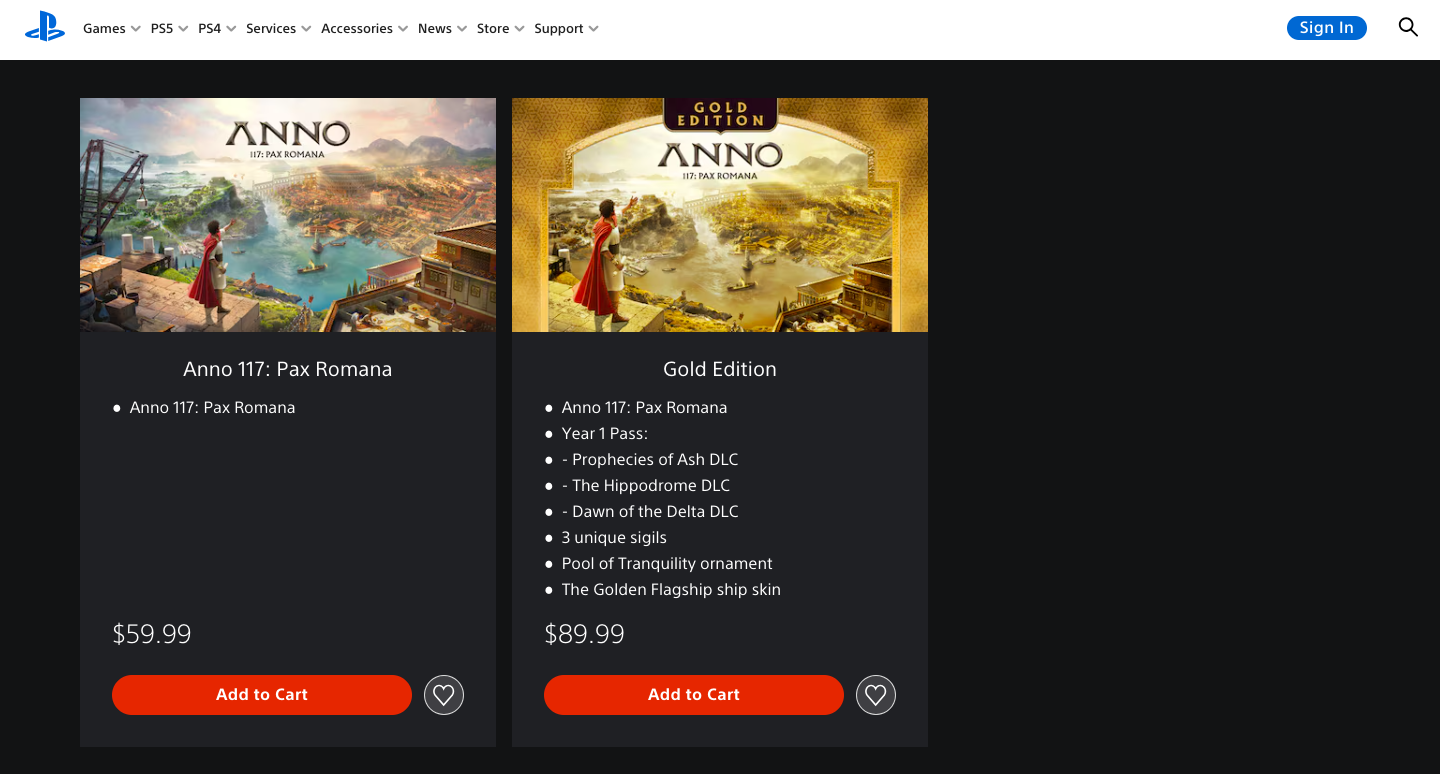Expand the Accessories dropdown

[x=357, y=28]
